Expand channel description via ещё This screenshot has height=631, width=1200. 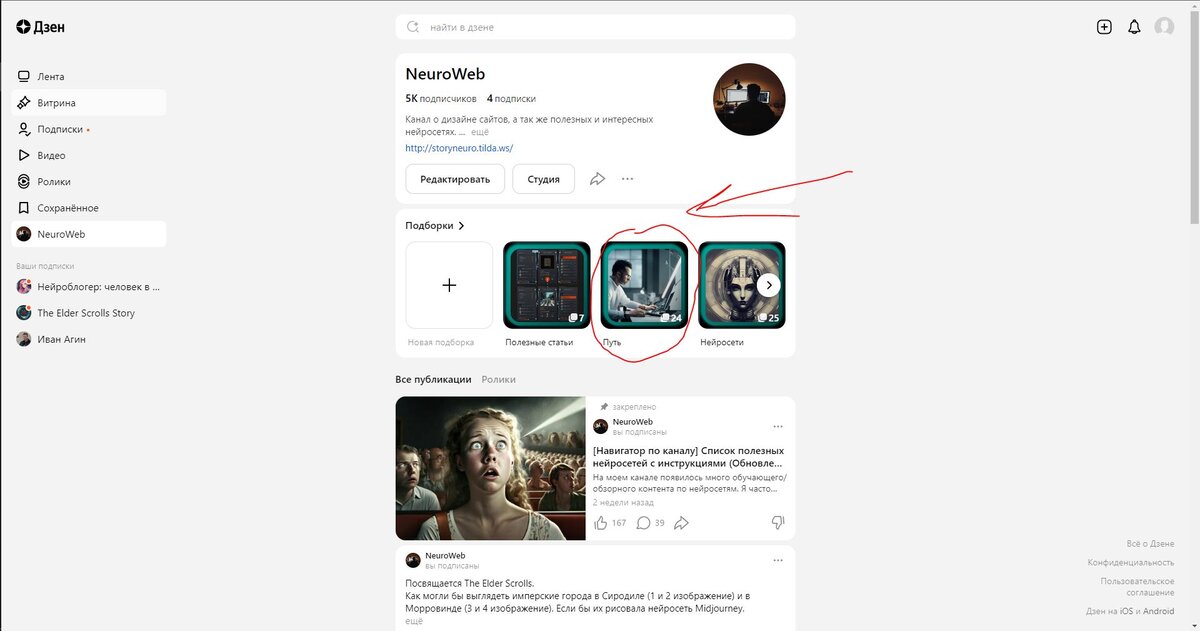[480, 132]
